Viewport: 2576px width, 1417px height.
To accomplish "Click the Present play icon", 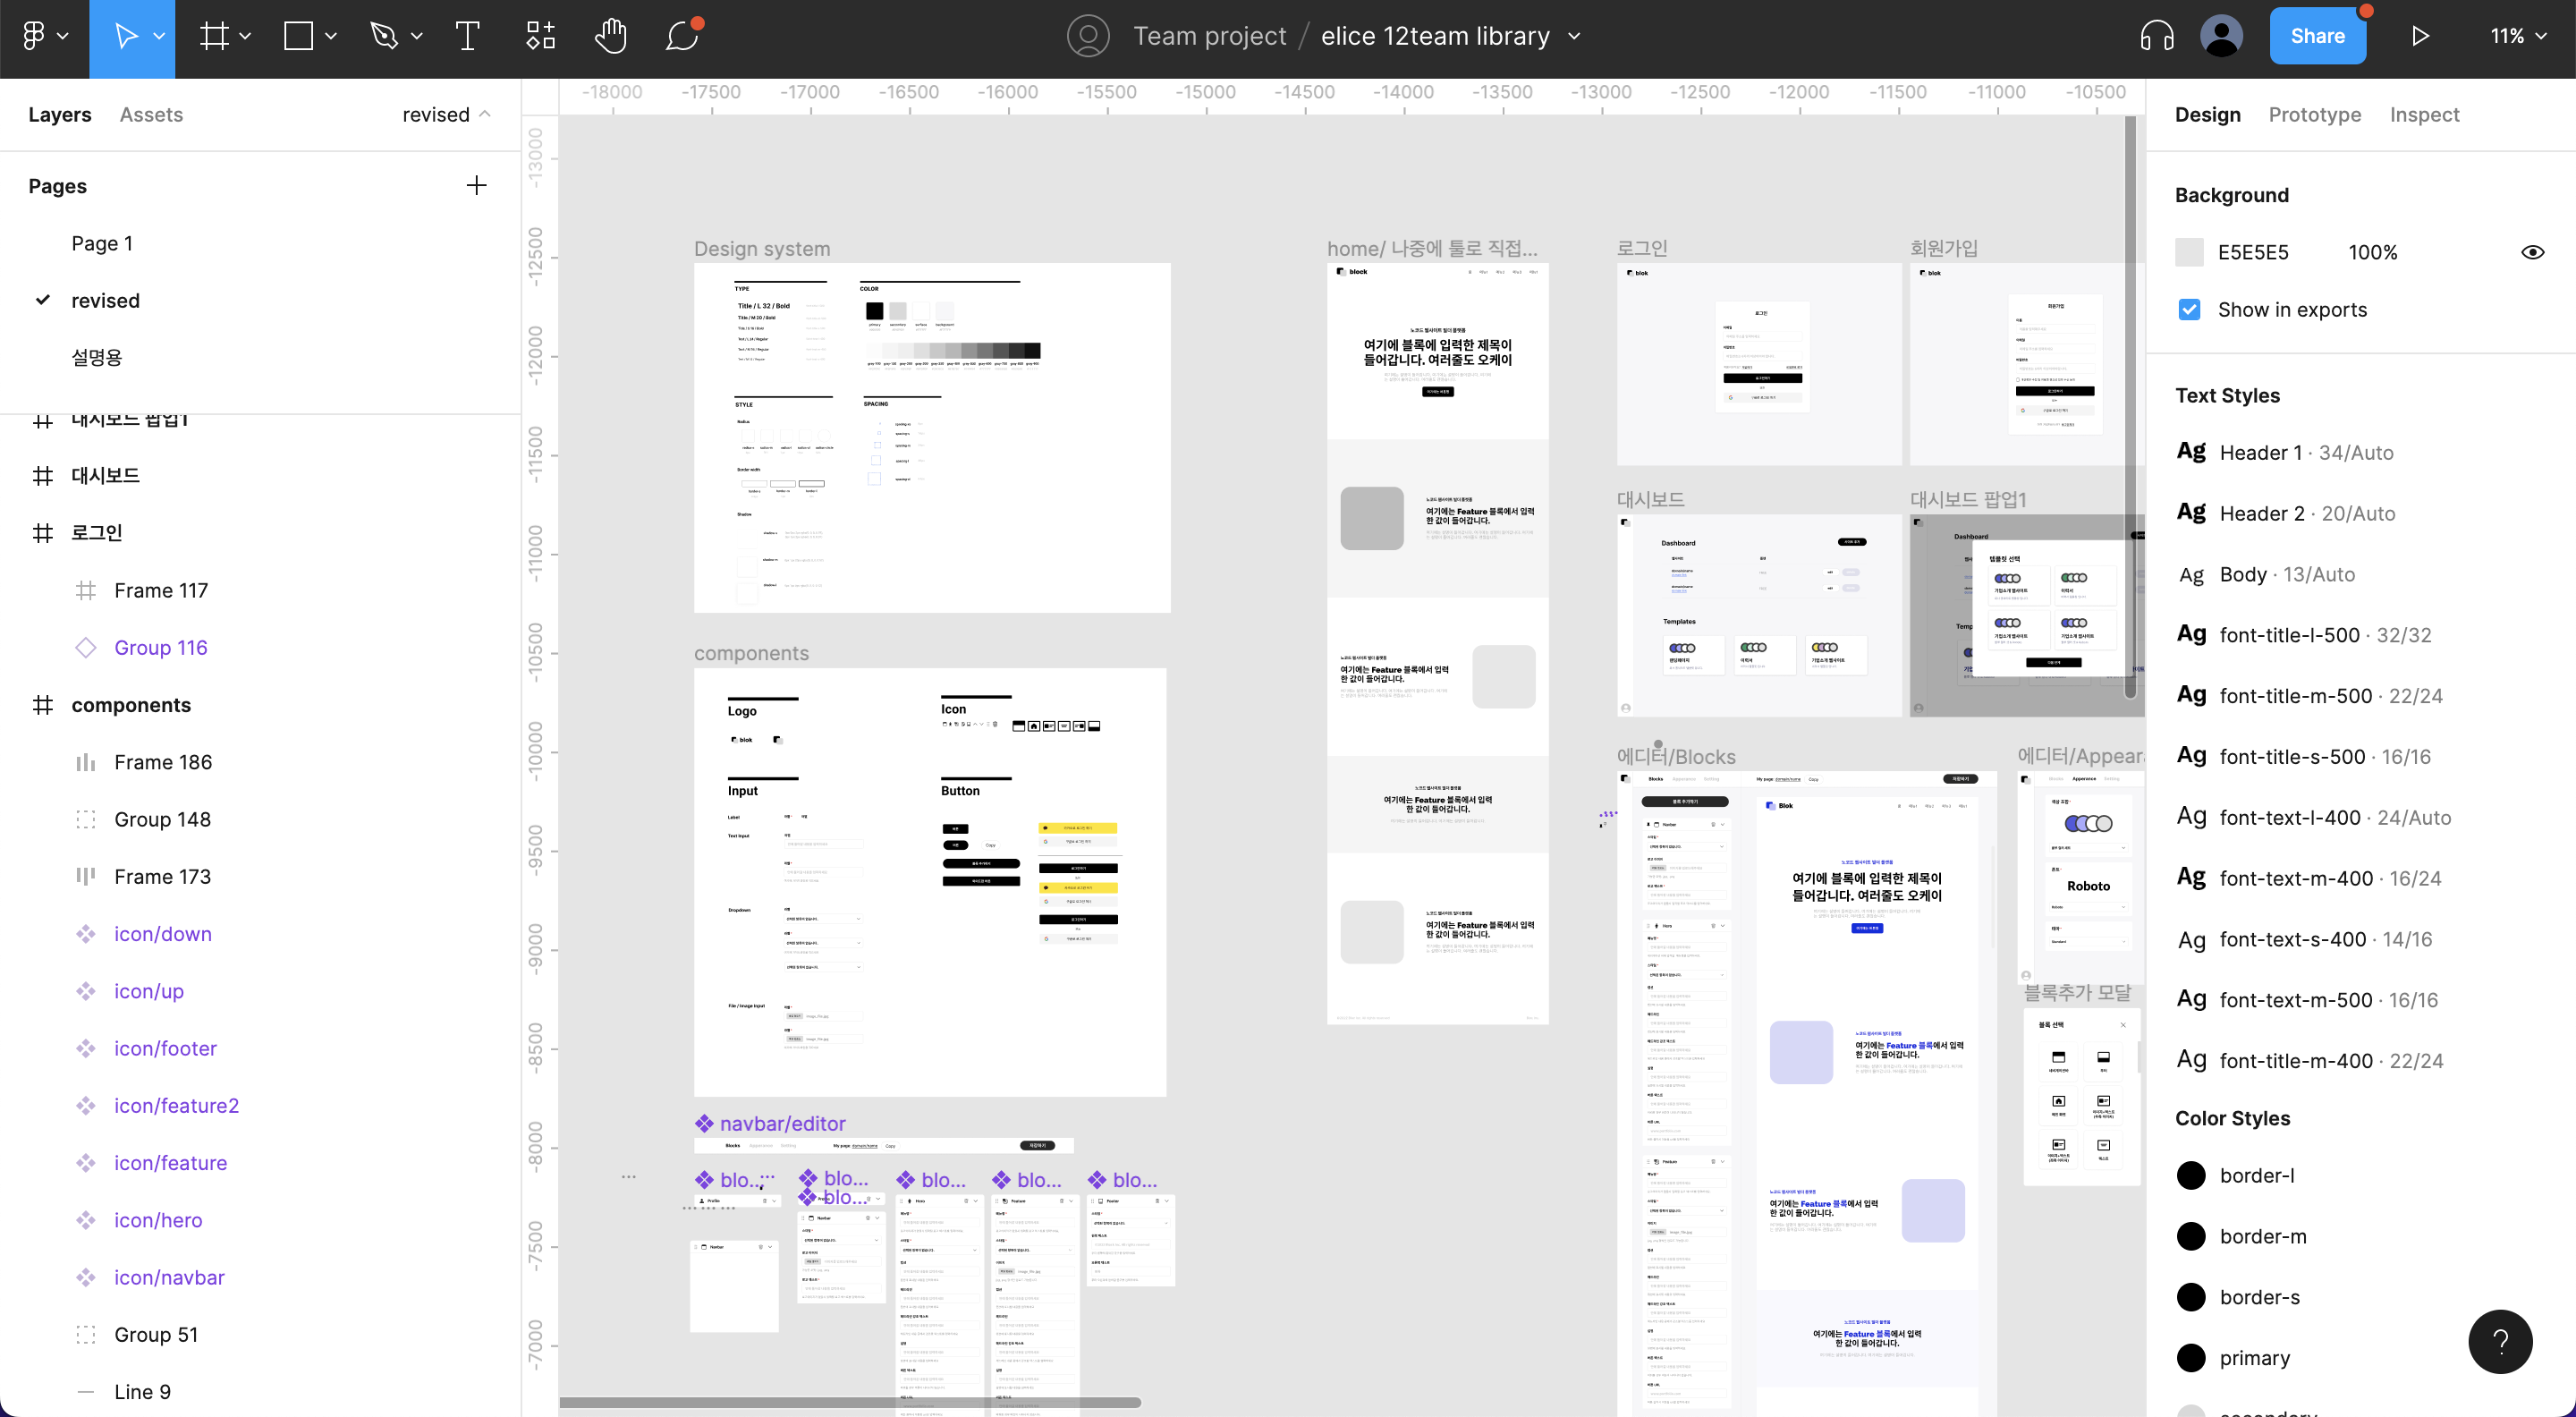I will pos(2421,35).
